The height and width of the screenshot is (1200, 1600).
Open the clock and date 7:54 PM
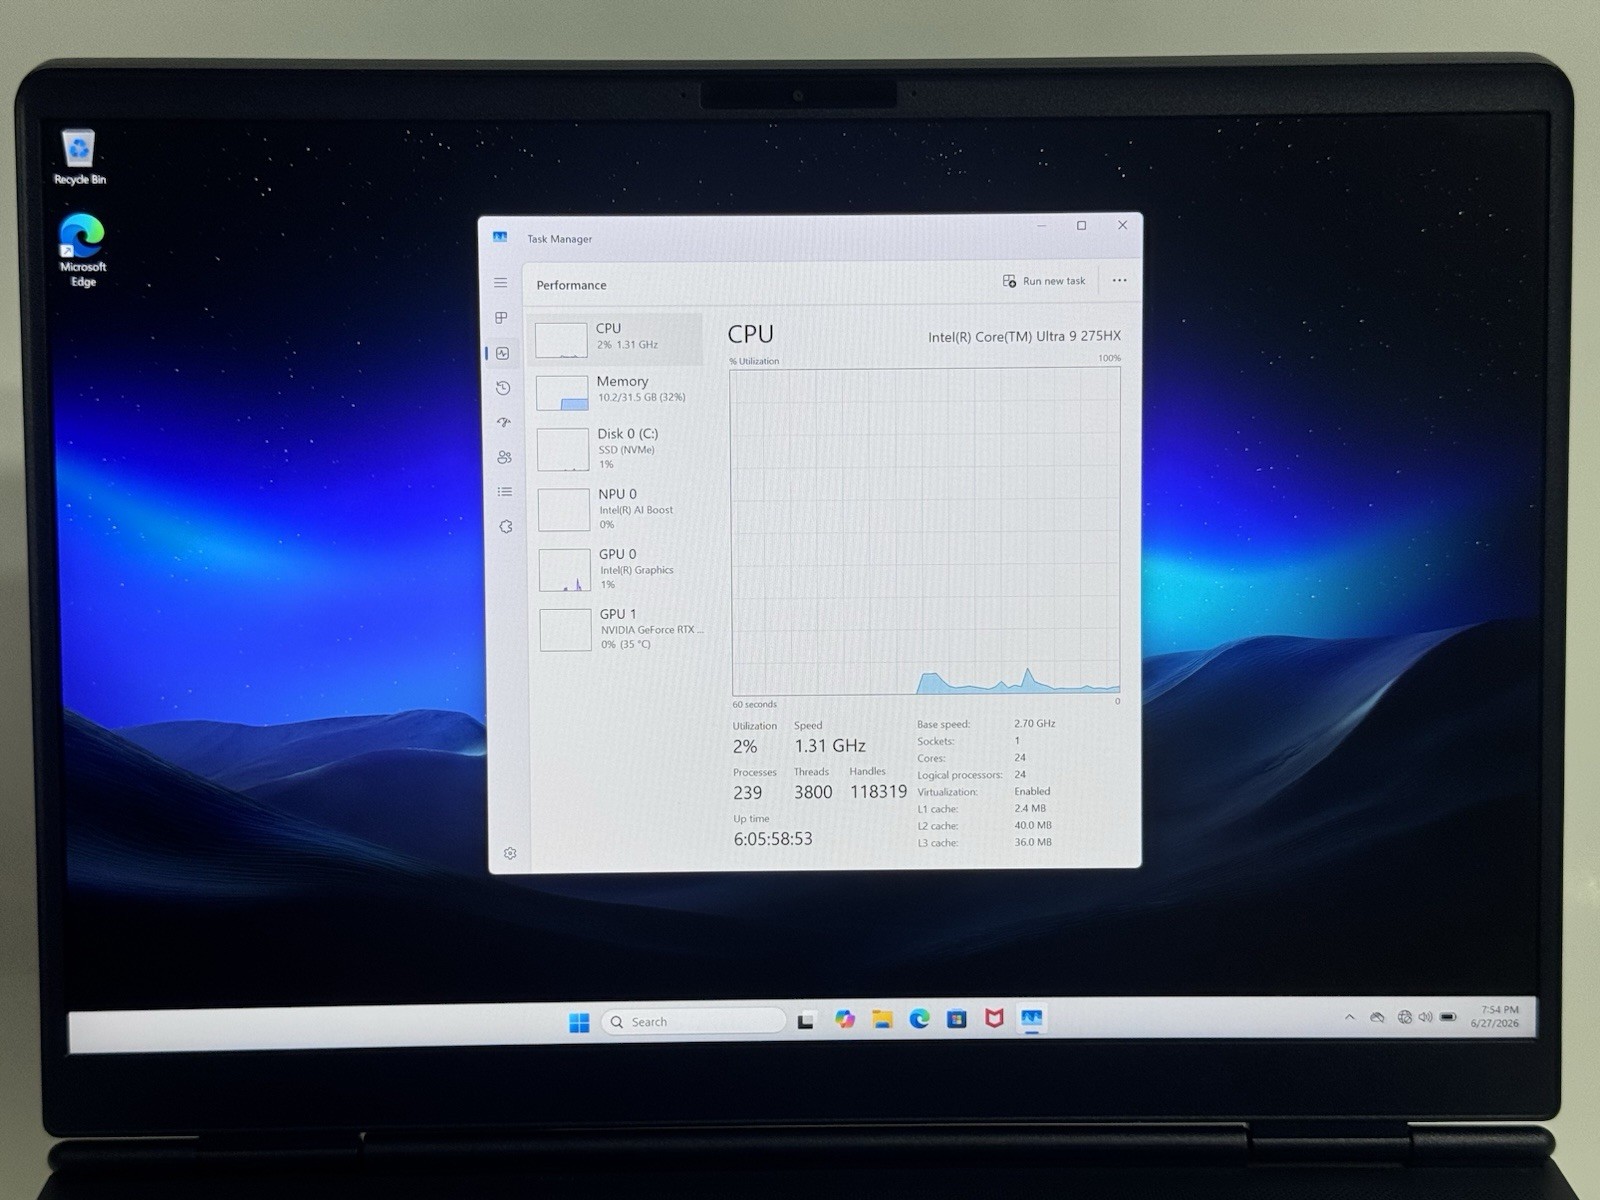(x=1496, y=1016)
